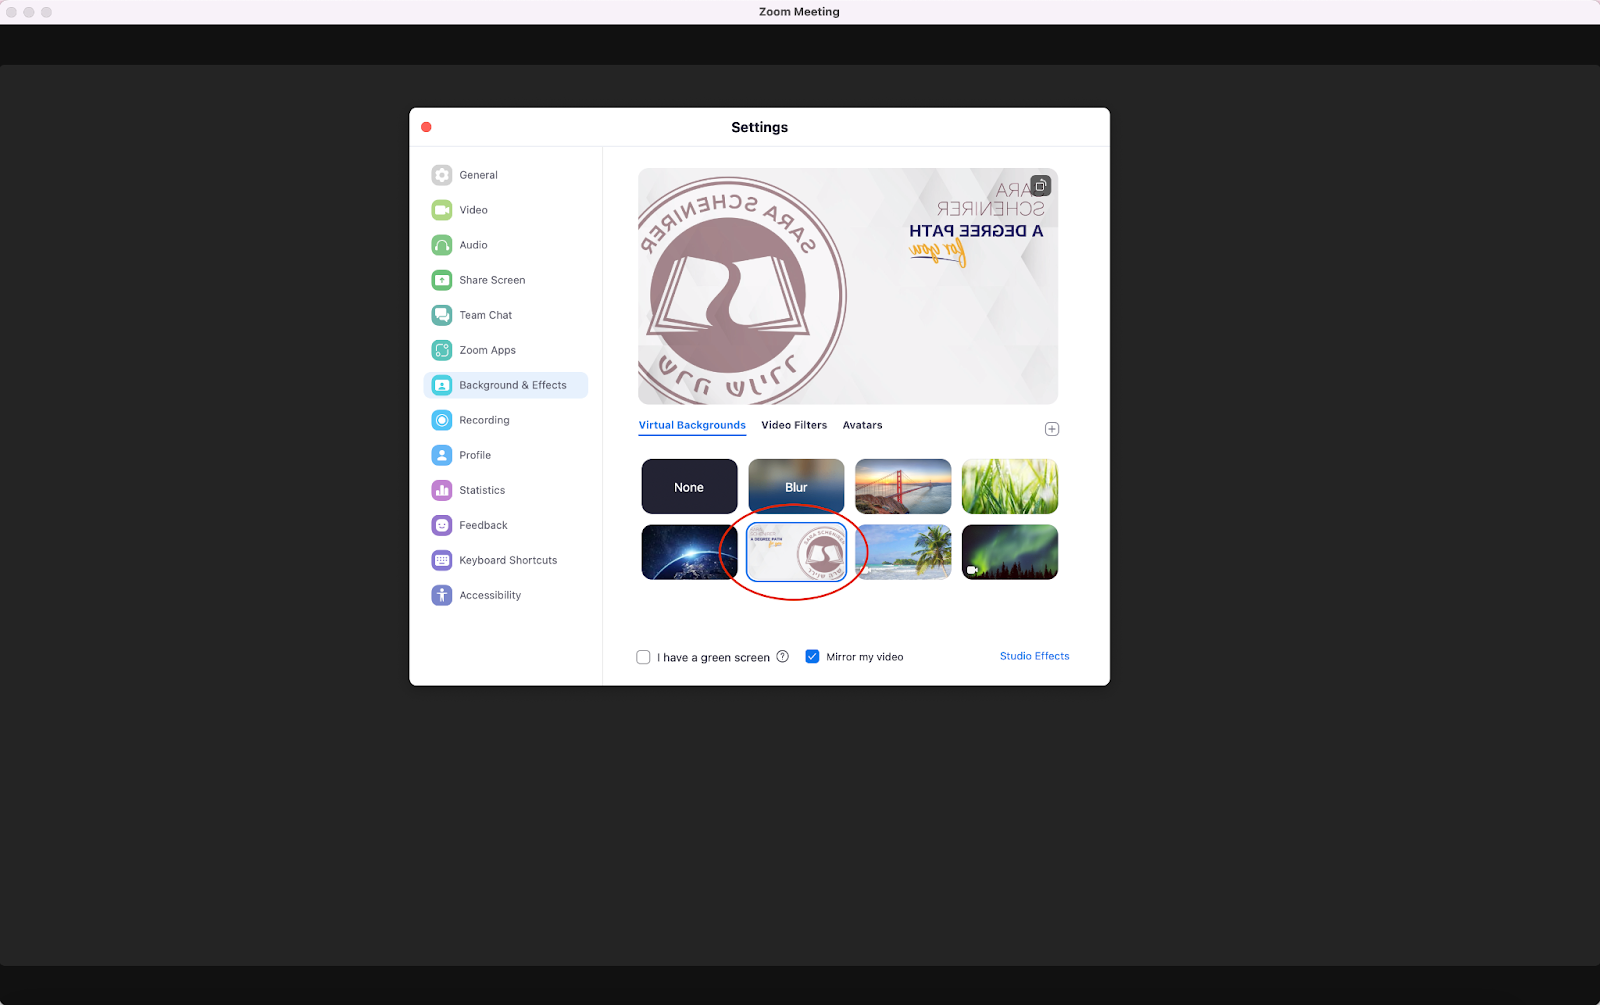
Task: Uncheck Mirror my video checkbox
Action: coord(812,657)
